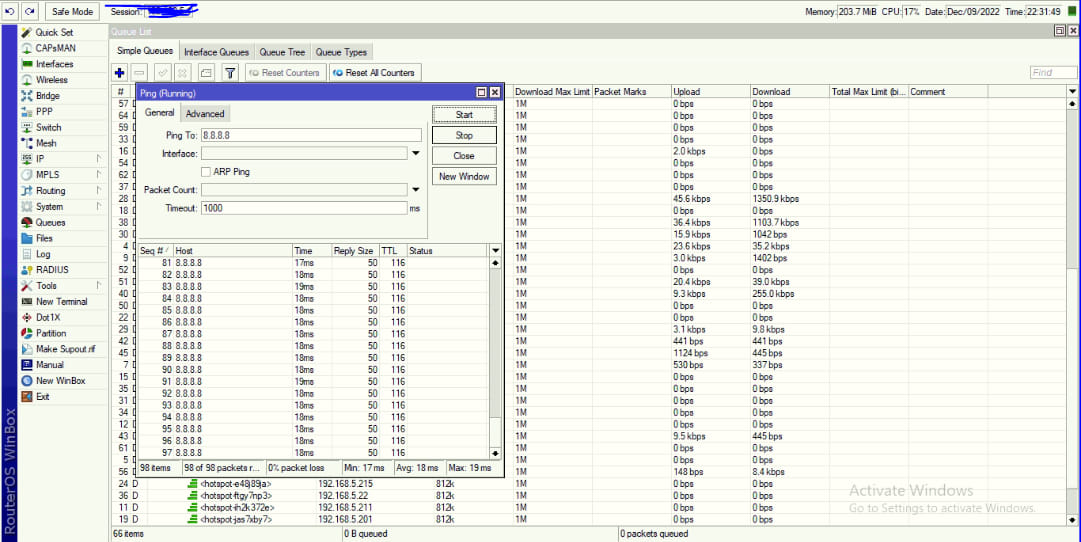The image size is (1081, 542).
Task: Click Make Supout.rif in sidebar
Action: click(x=63, y=350)
